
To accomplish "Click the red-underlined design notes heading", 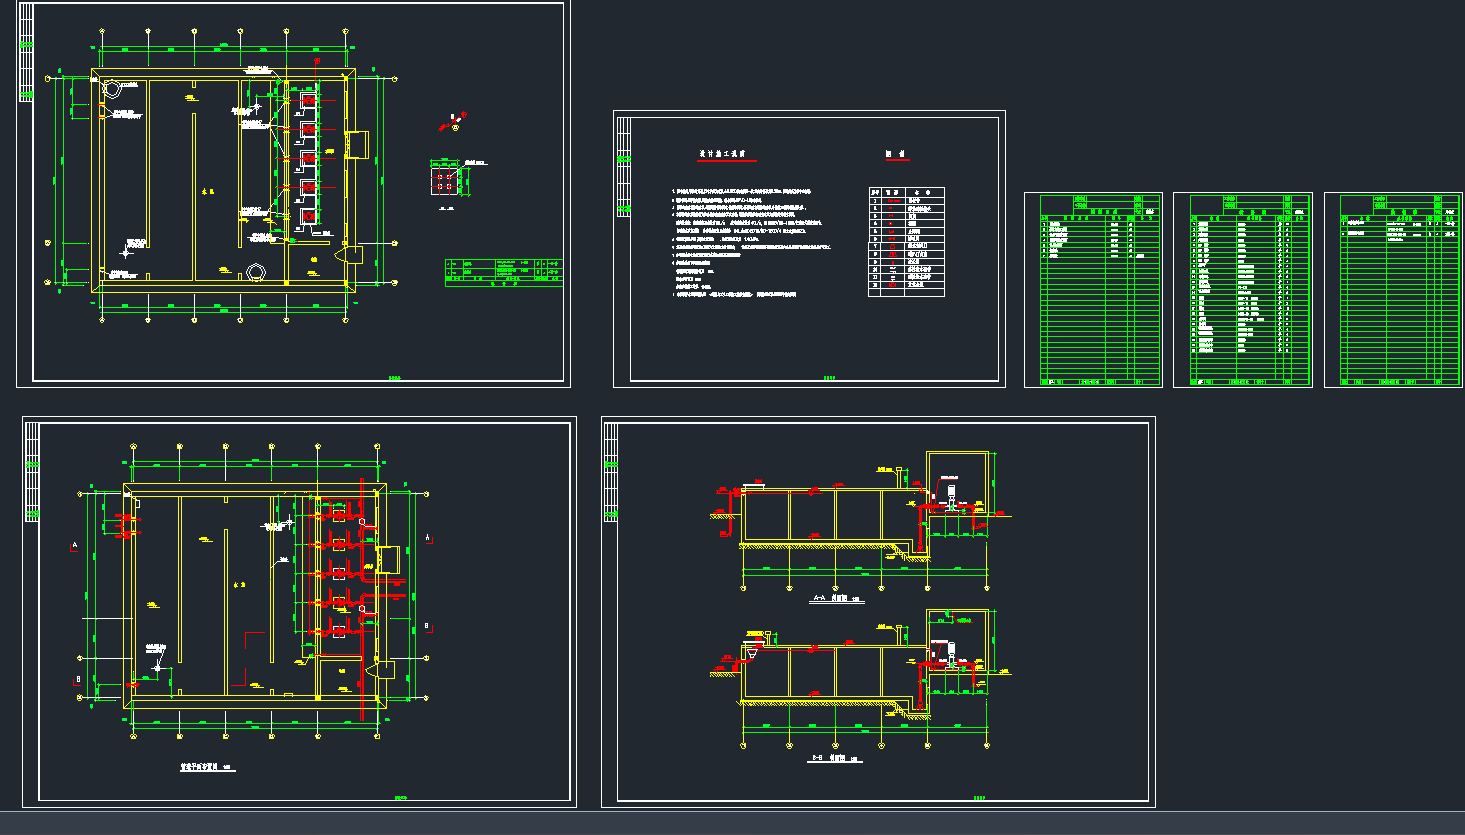I will click(x=727, y=155).
